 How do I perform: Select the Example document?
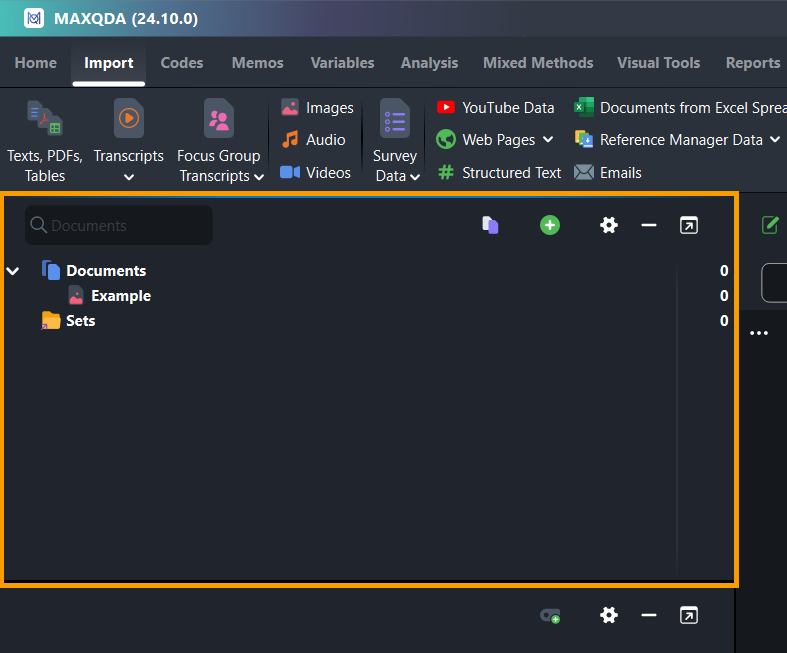120,296
